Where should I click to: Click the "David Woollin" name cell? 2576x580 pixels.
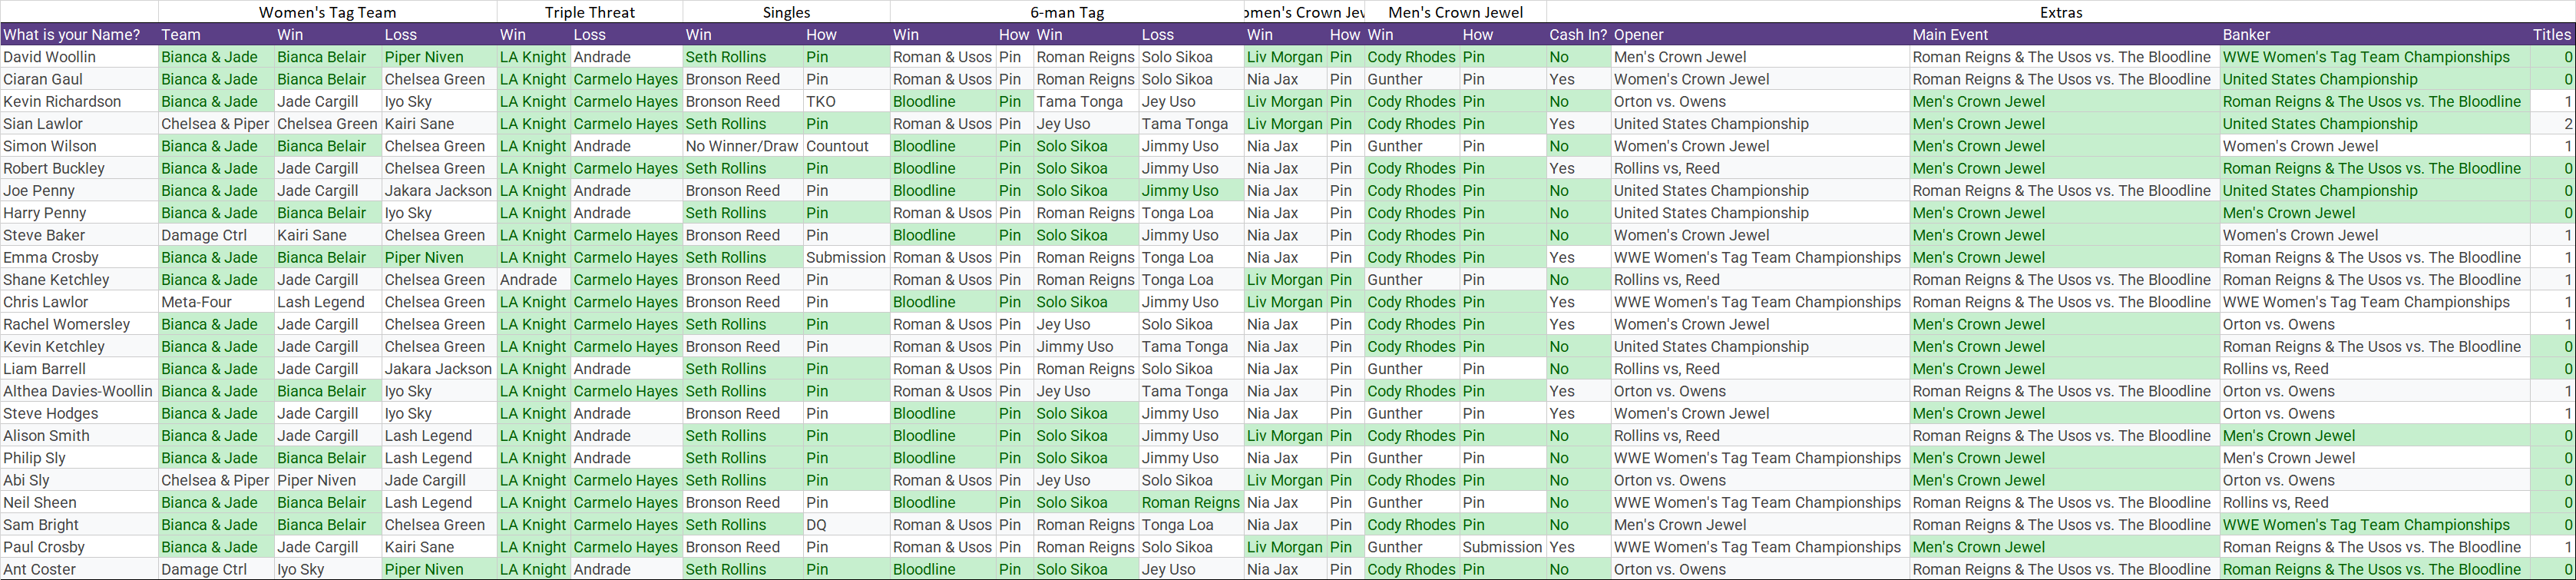tap(50, 57)
